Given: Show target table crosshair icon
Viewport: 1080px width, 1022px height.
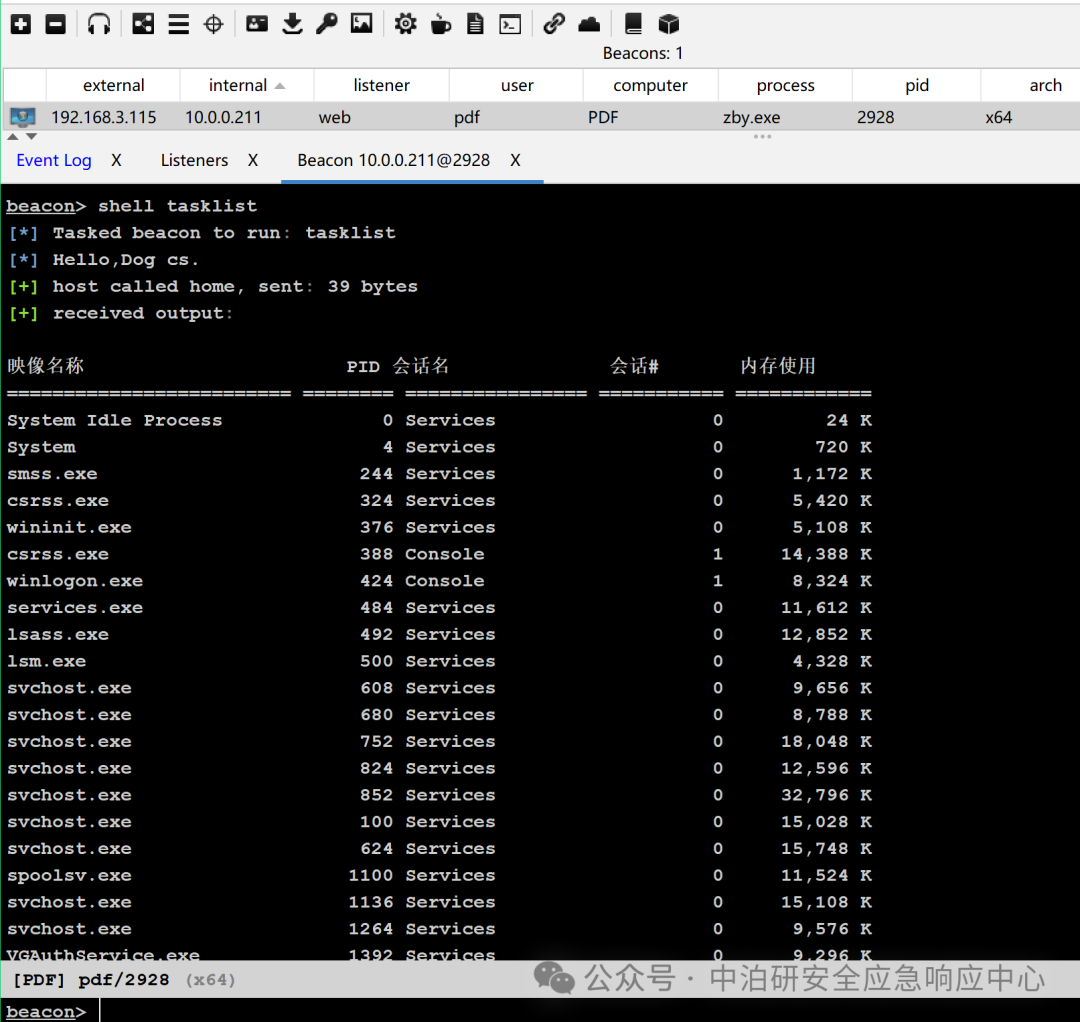Looking at the screenshot, I should 214,25.
